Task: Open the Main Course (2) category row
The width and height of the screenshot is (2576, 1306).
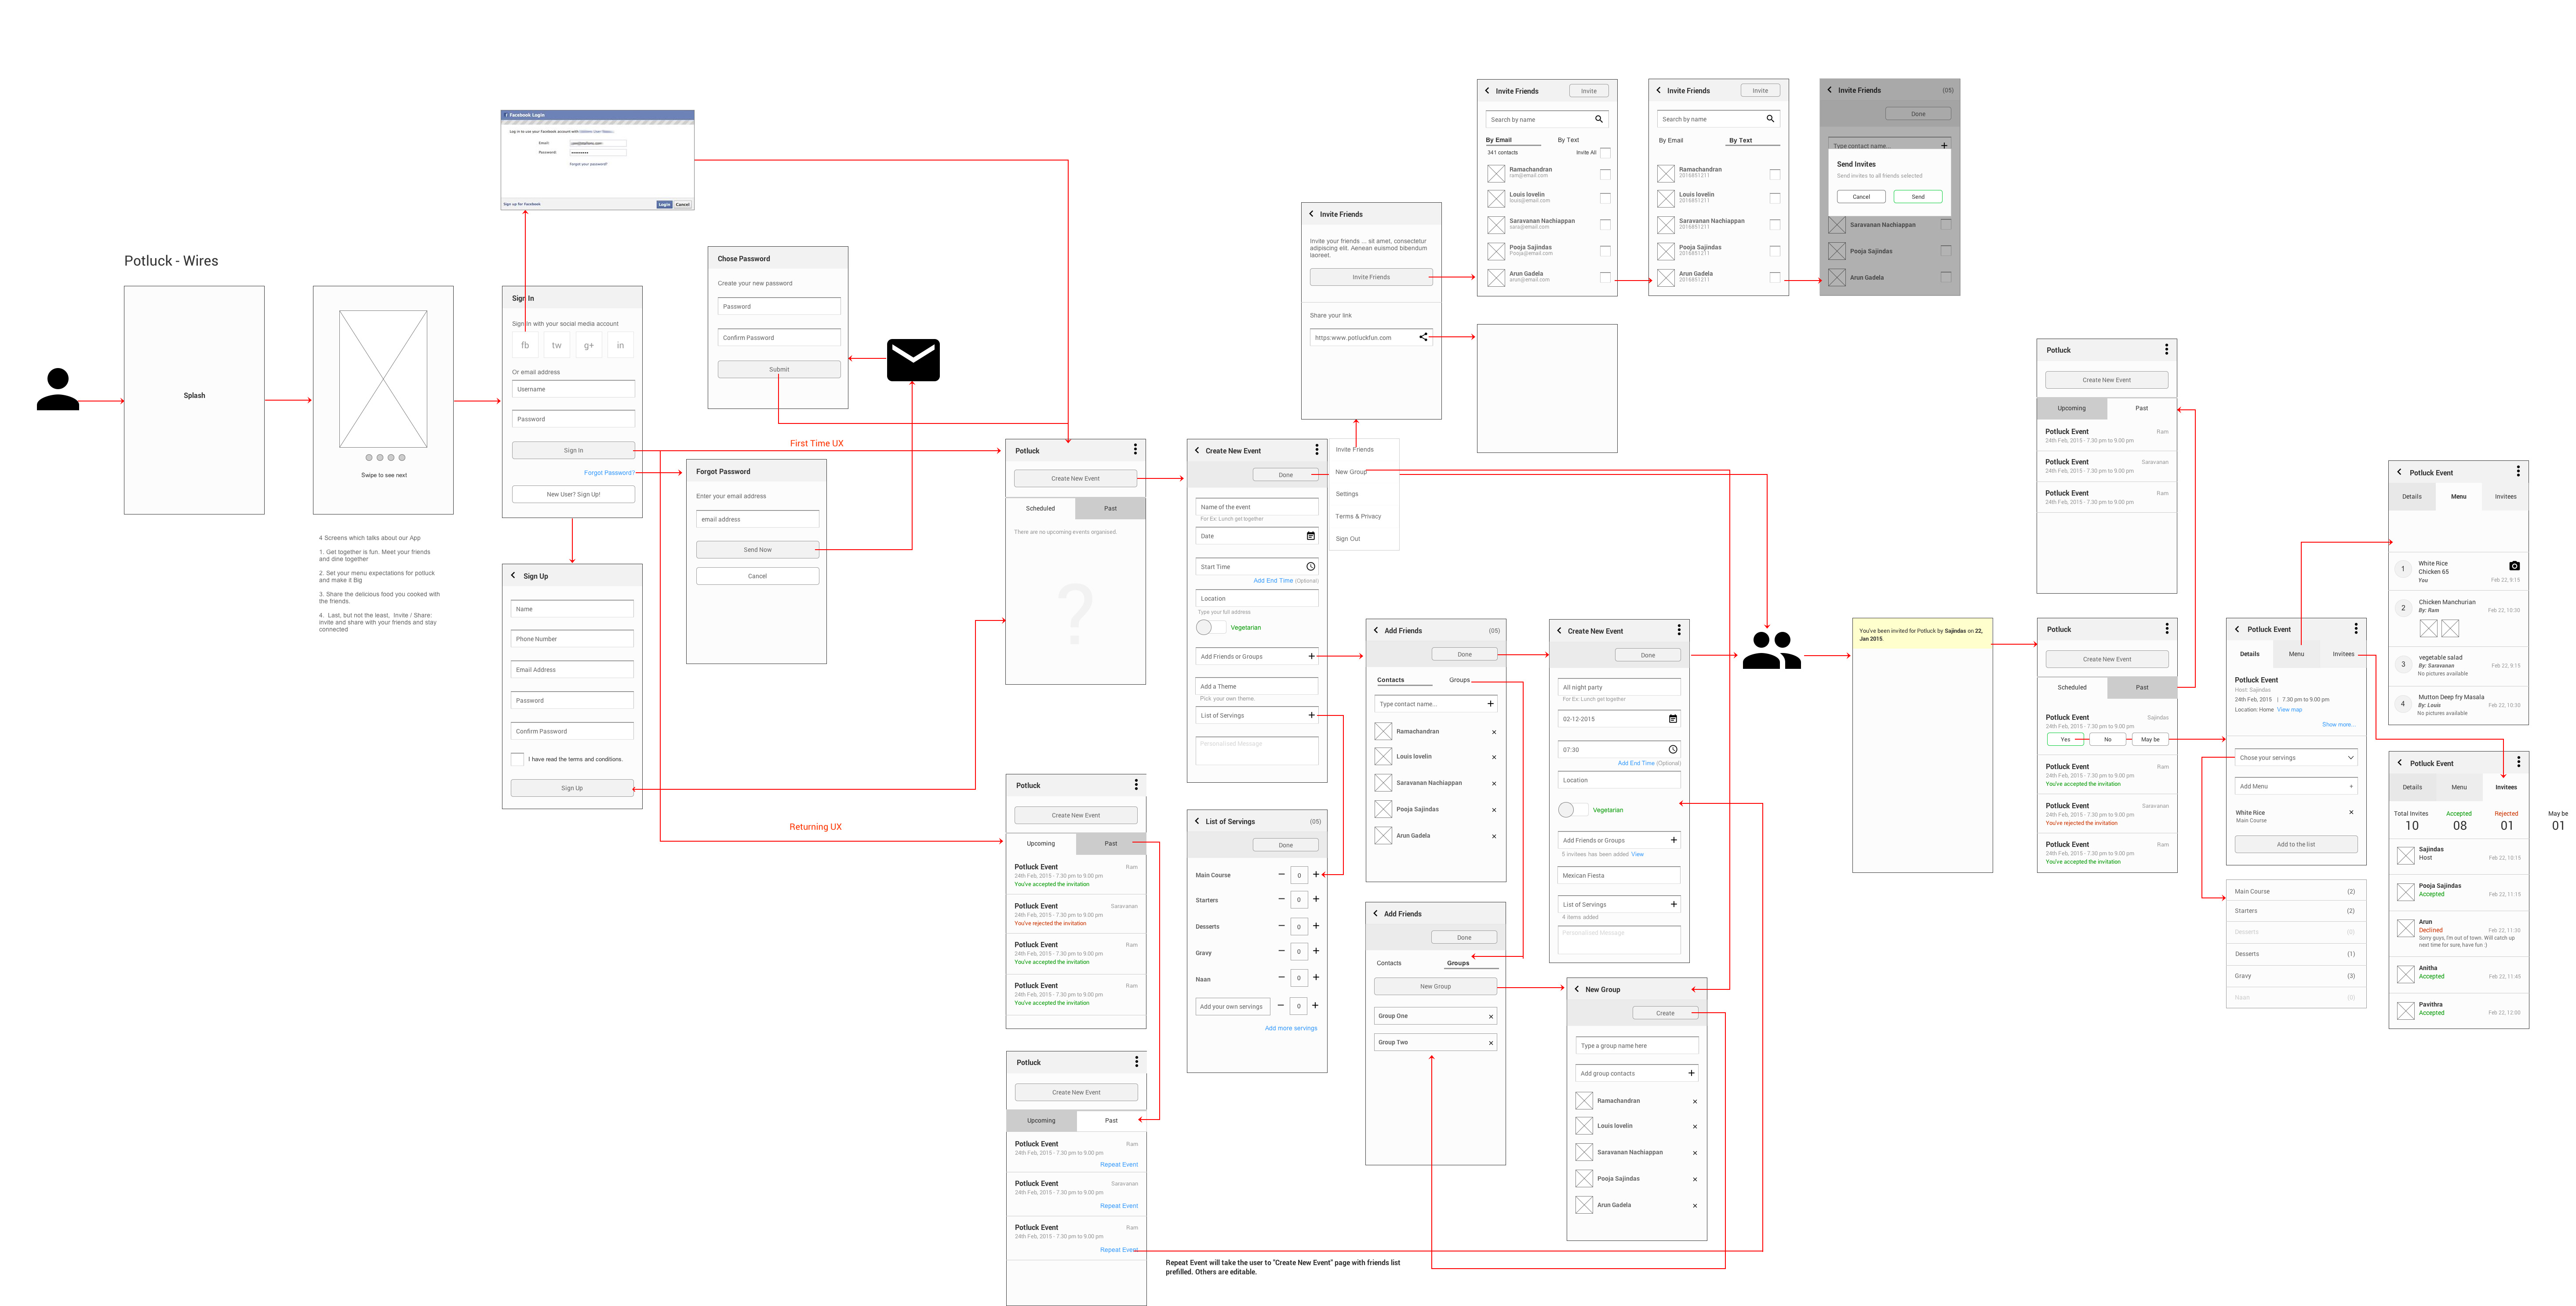Action: point(2295,891)
